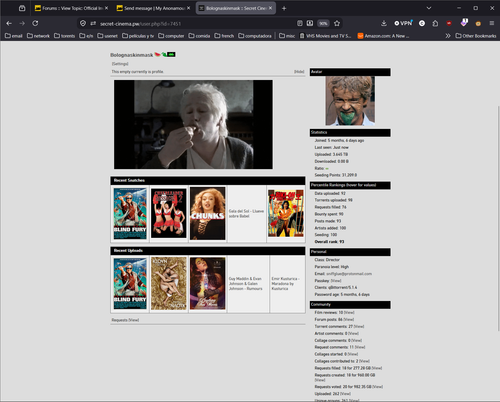Close the Forums View Topic tab
This screenshot has width=500, height=402.
click(106, 8)
